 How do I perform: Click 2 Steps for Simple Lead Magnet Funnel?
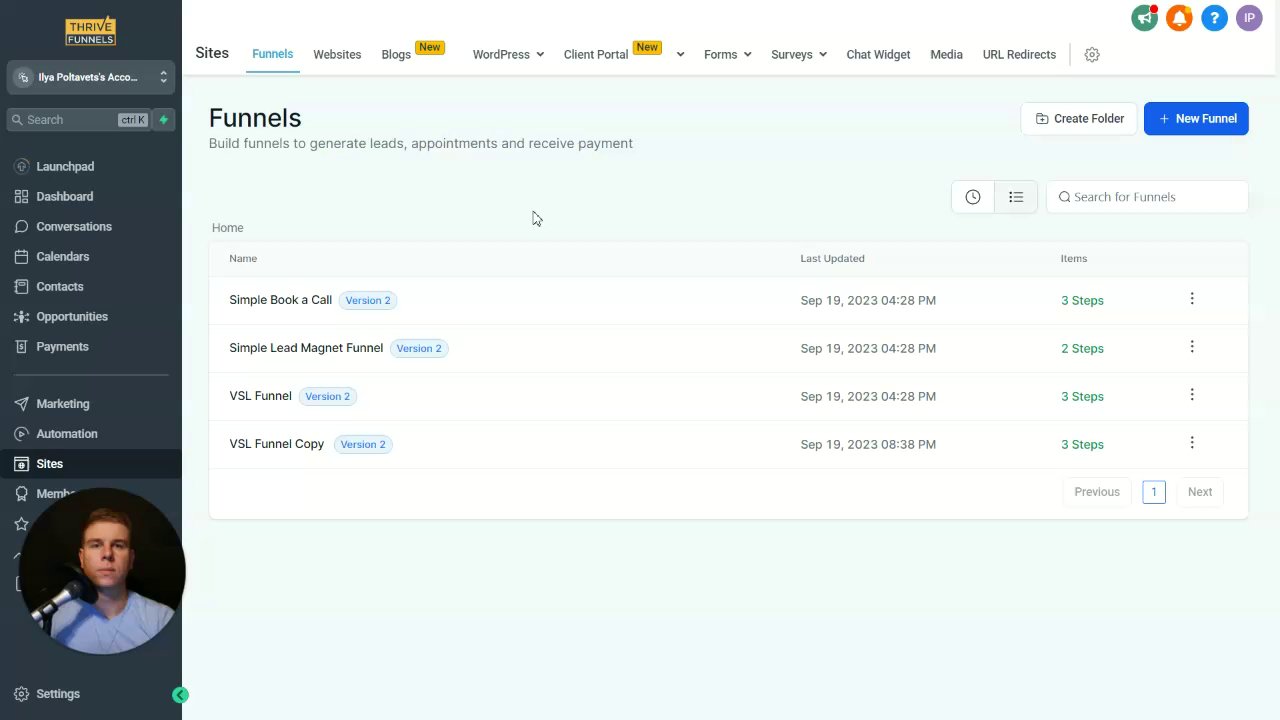pos(1082,349)
